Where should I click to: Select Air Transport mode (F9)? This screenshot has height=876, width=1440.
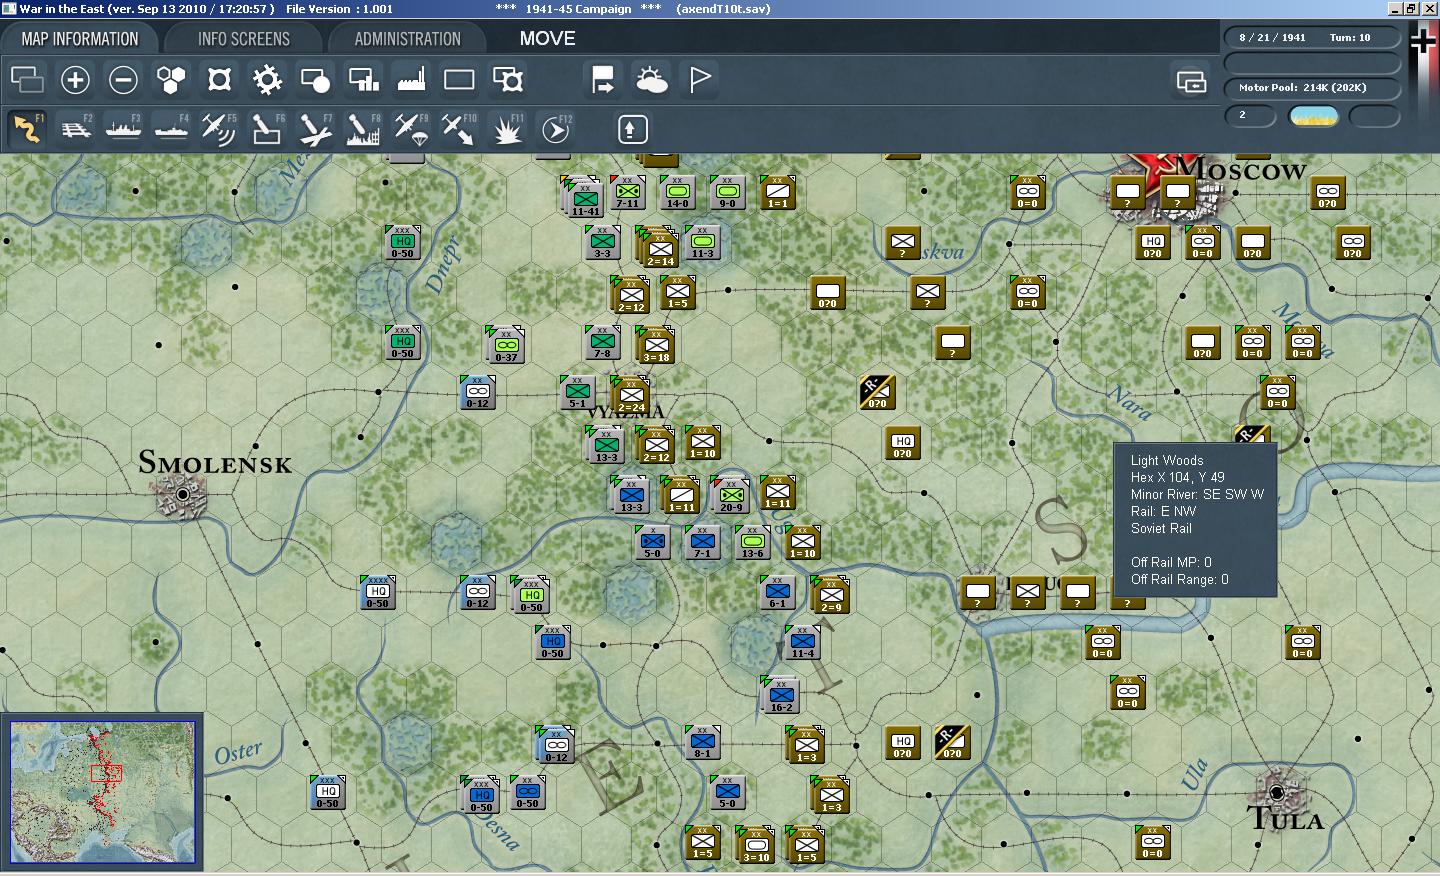click(x=411, y=129)
